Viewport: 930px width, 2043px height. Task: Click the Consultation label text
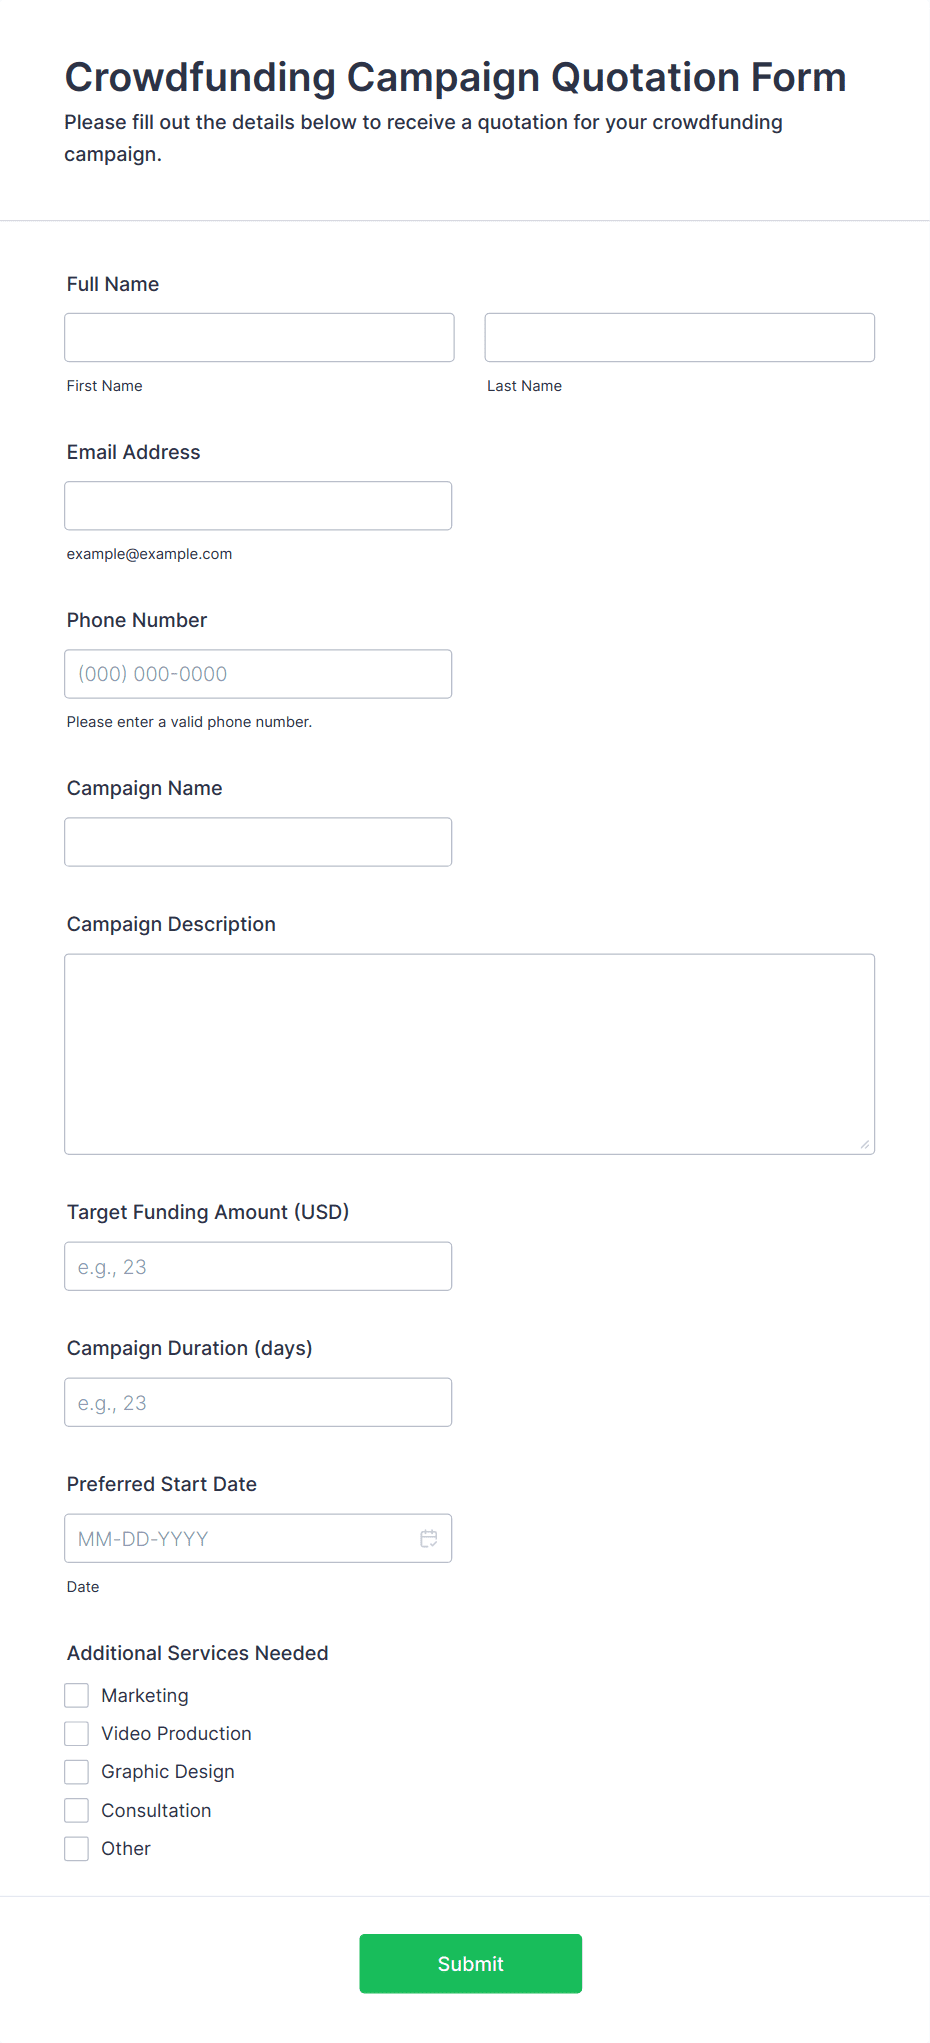[x=156, y=1810]
